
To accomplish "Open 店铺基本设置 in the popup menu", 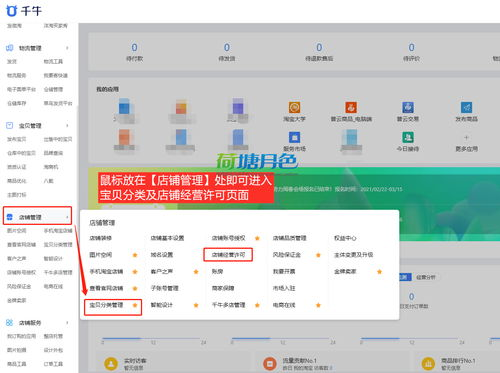I will coord(167,238).
